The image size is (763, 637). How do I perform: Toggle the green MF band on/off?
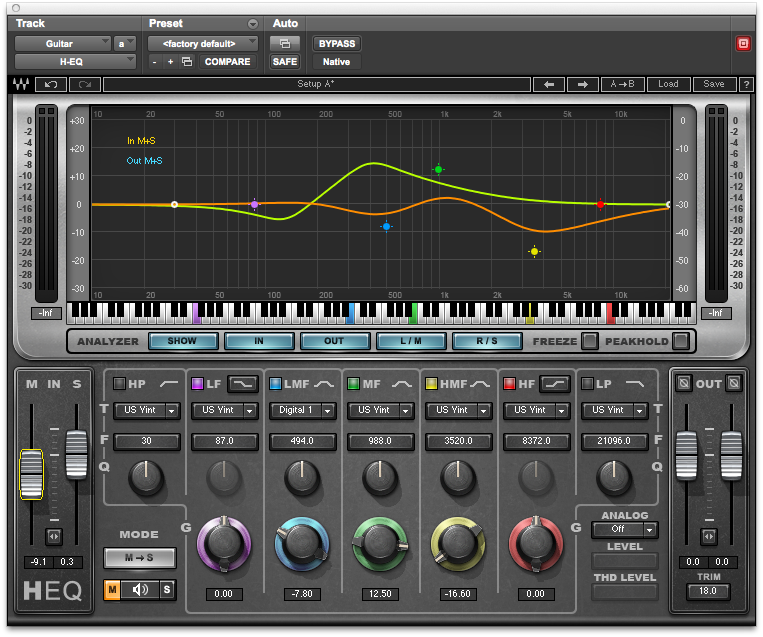[x=353, y=384]
